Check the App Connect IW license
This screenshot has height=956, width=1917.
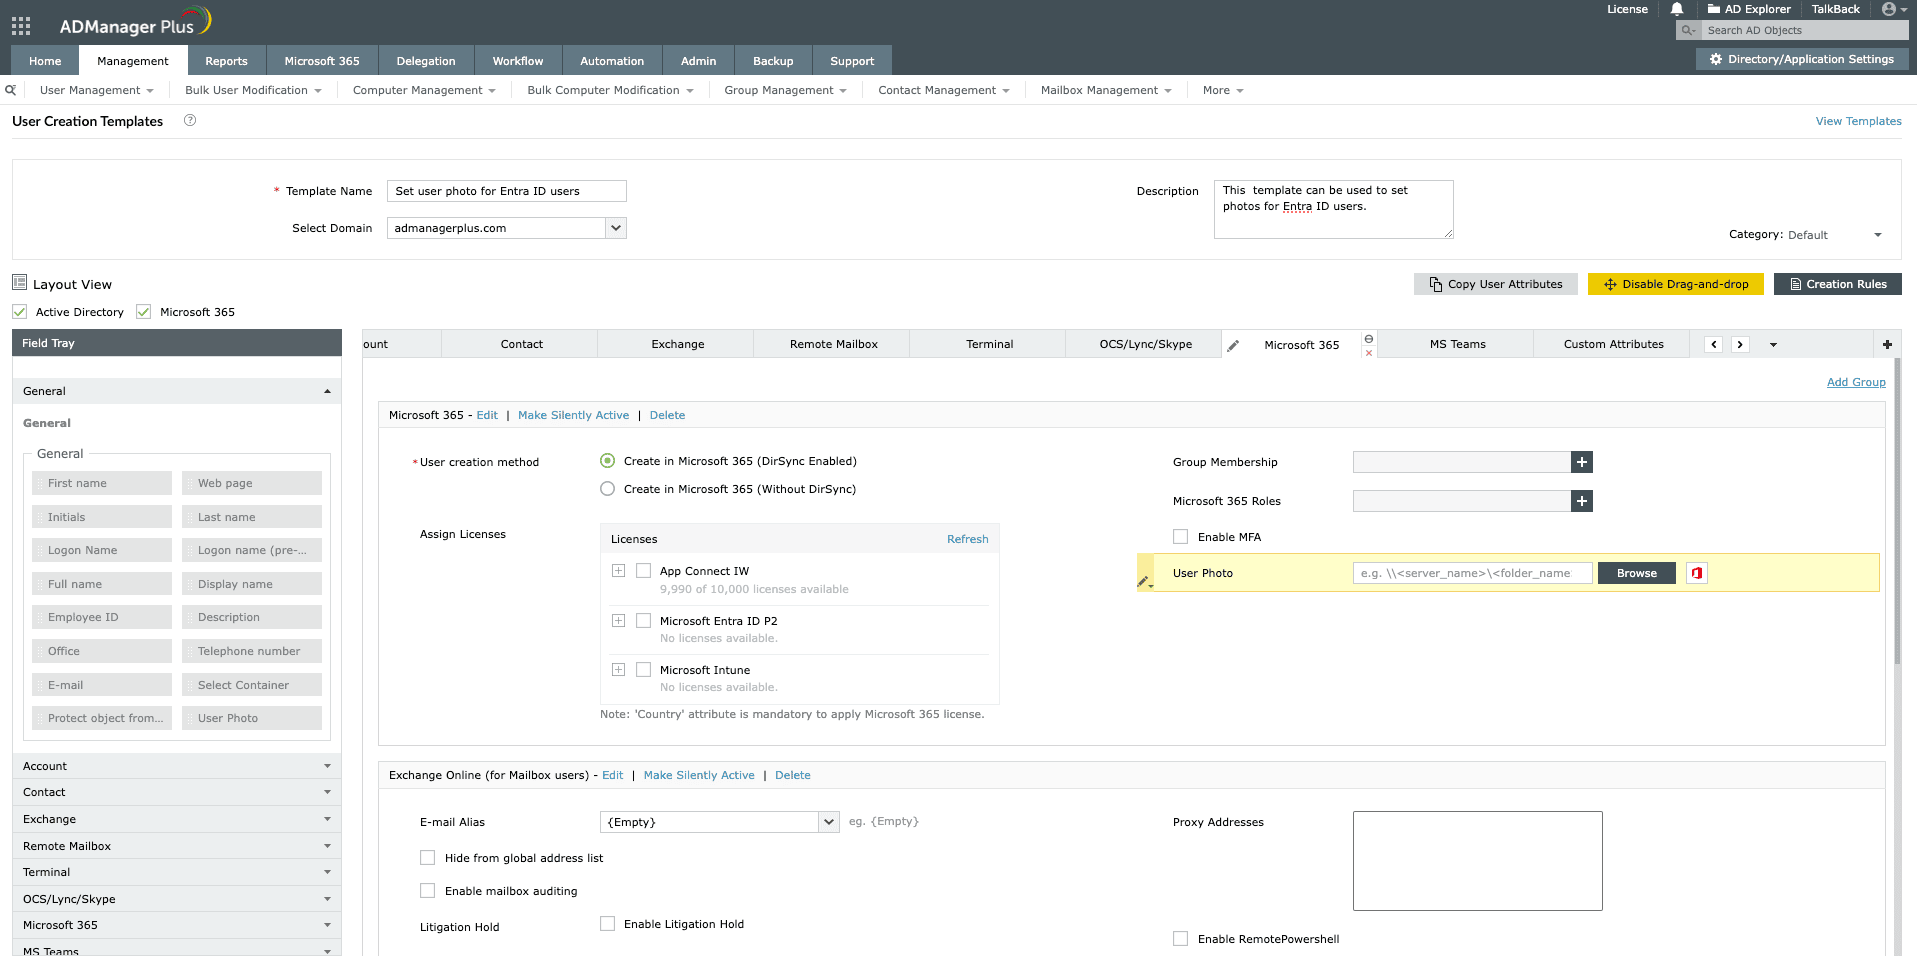(644, 571)
